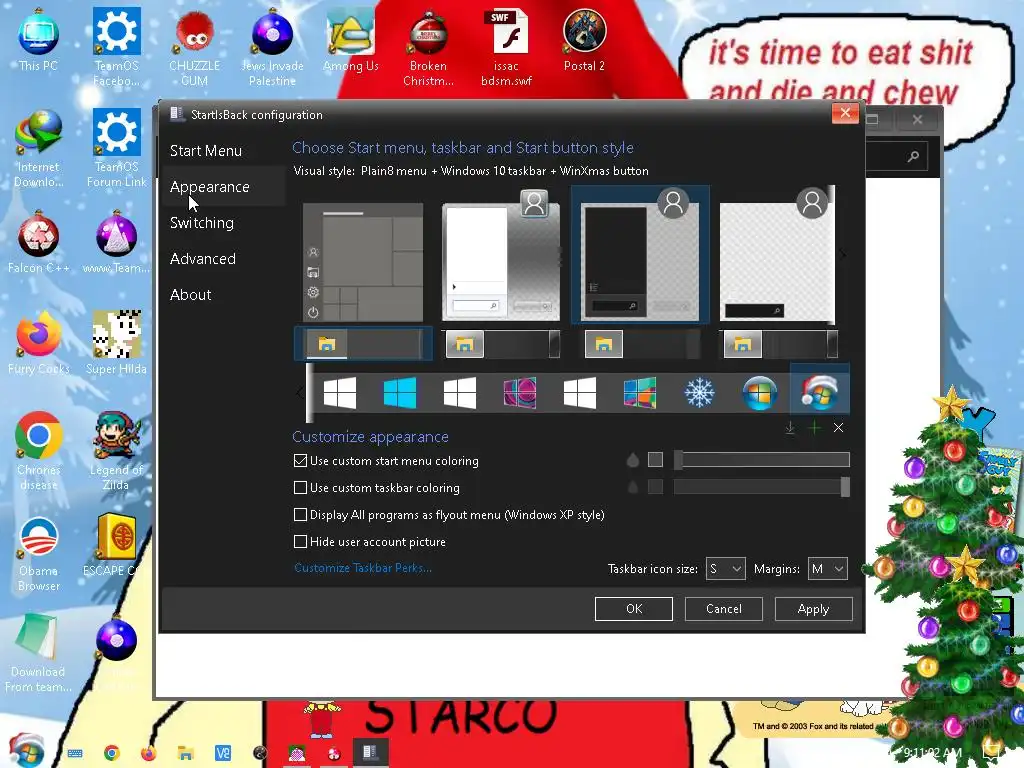Check Hide user account picture

(300, 541)
